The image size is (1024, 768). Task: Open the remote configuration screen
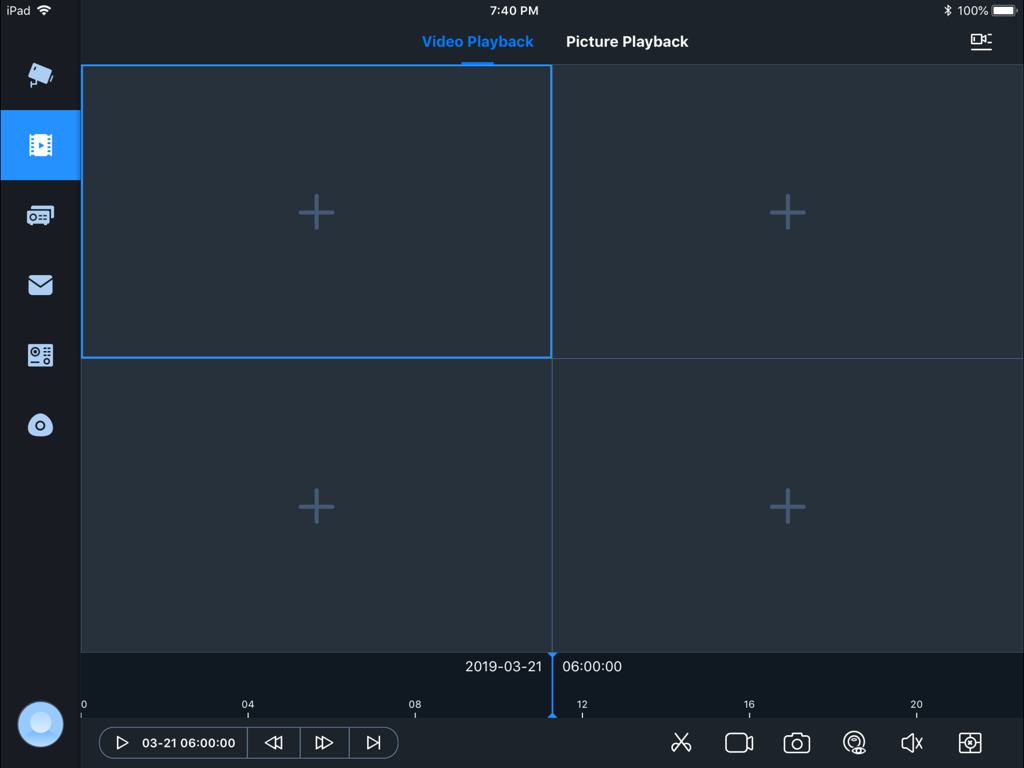click(x=40, y=355)
